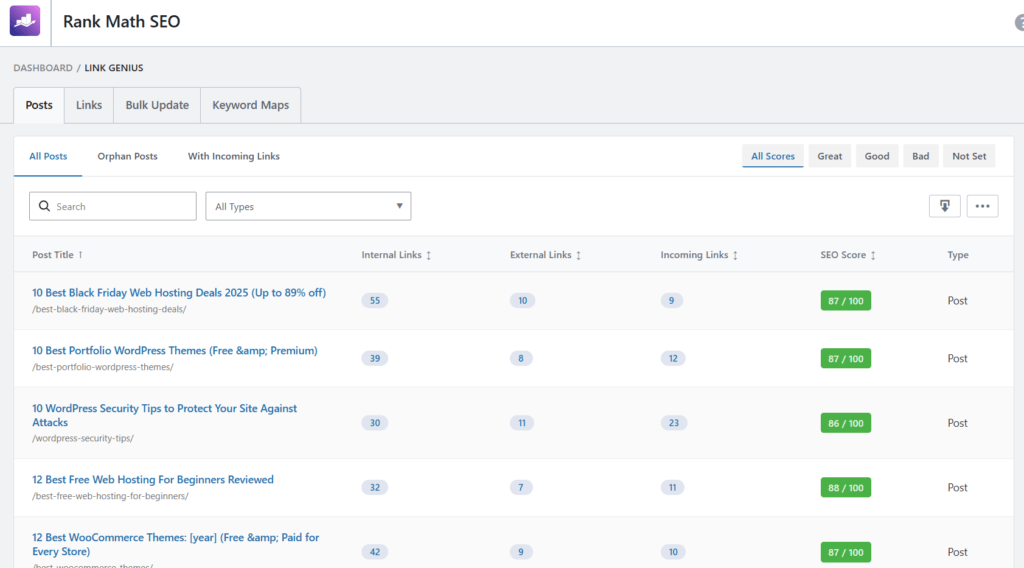Image resolution: width=1024 pixels, height=568 pixels.
Task: Sort by Incoming Links arrow icon
Action: click(735, 255)
